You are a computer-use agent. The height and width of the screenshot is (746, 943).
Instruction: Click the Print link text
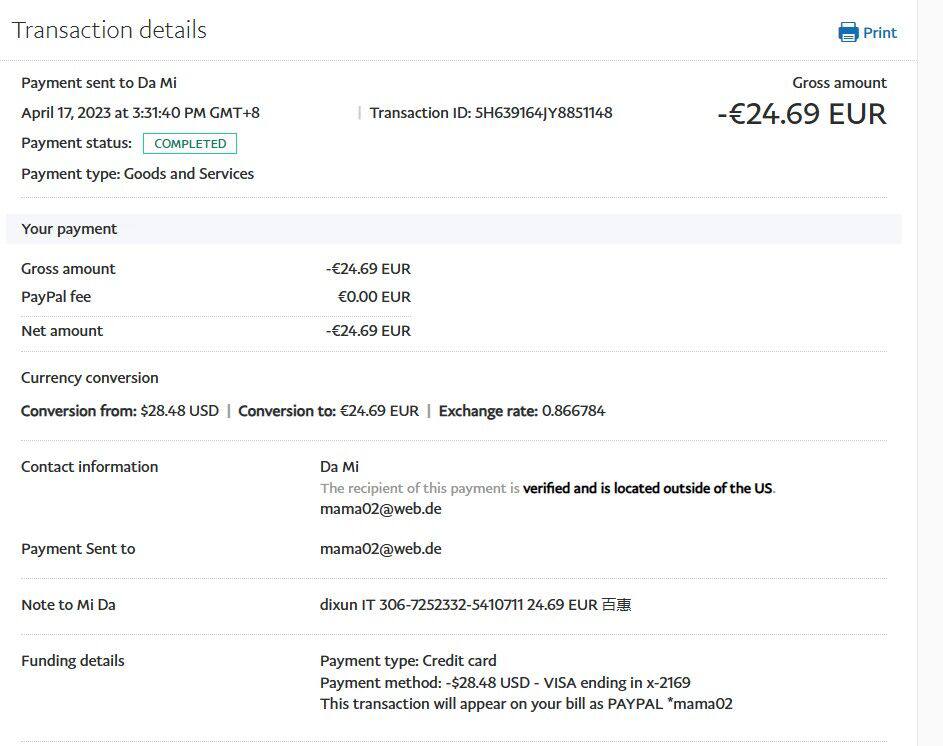tap(880, 32)
